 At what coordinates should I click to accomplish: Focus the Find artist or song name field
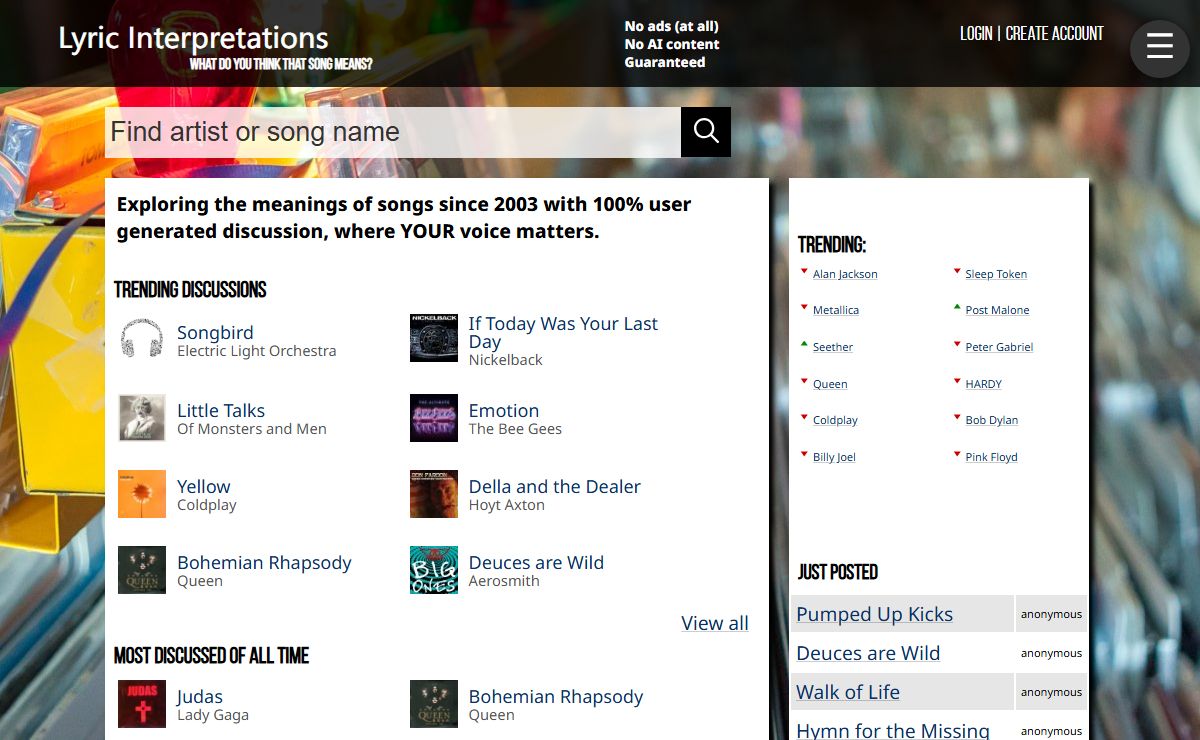[x=393, y=132]
